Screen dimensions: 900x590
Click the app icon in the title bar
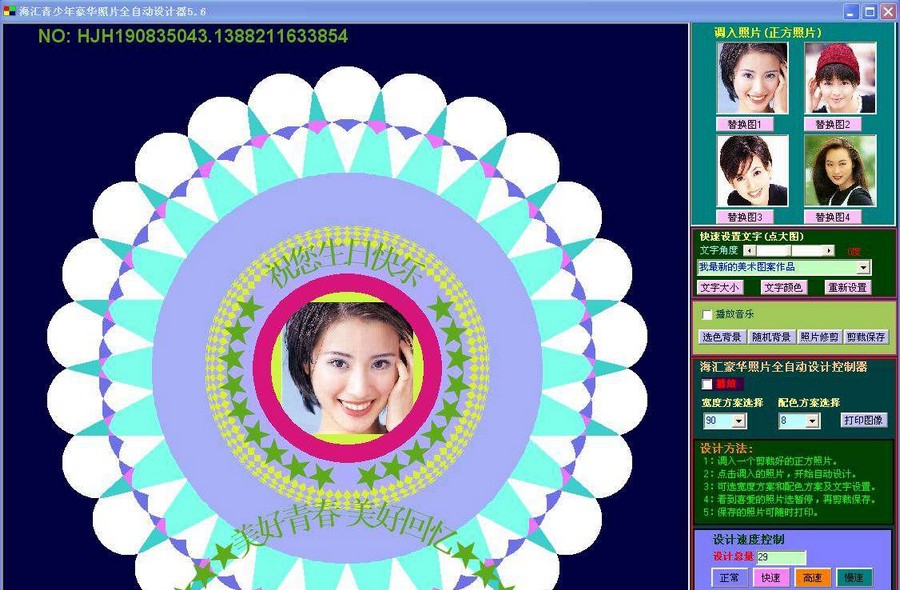(9, 11)
